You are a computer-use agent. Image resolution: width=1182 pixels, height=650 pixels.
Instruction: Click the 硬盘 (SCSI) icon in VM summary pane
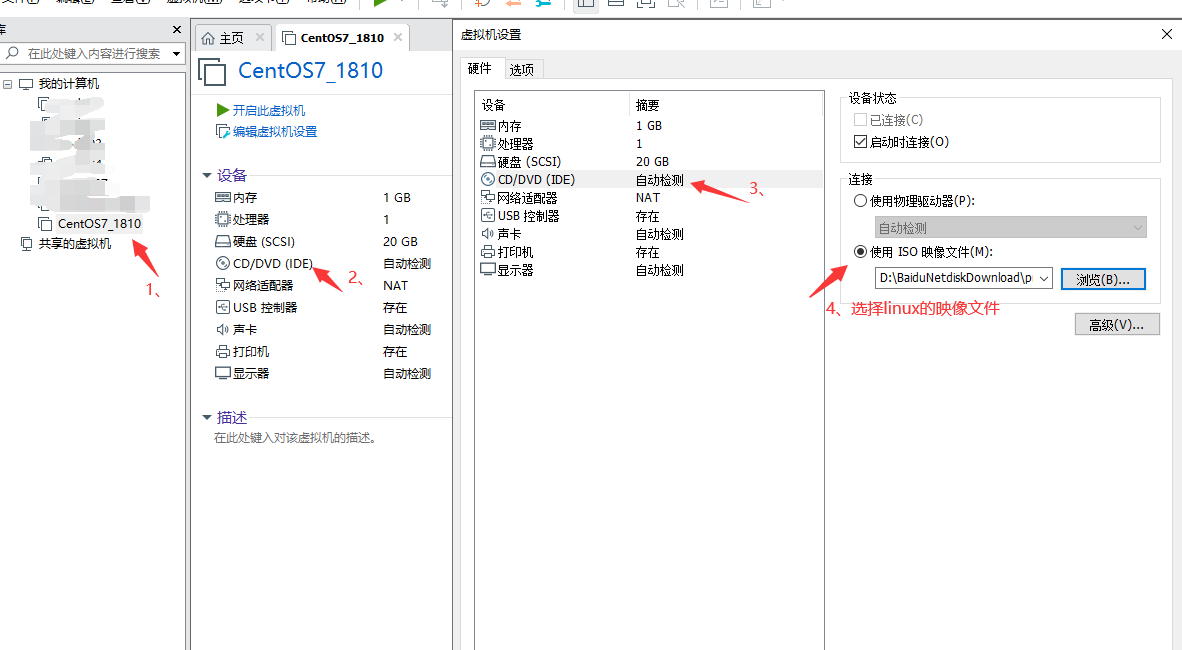[222, 241]
